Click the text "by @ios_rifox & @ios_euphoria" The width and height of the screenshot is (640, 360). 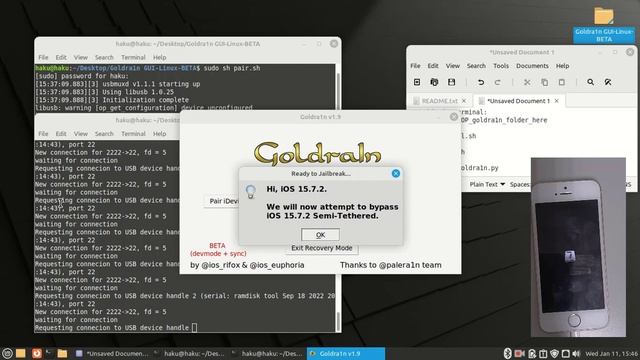coord(247,265)
